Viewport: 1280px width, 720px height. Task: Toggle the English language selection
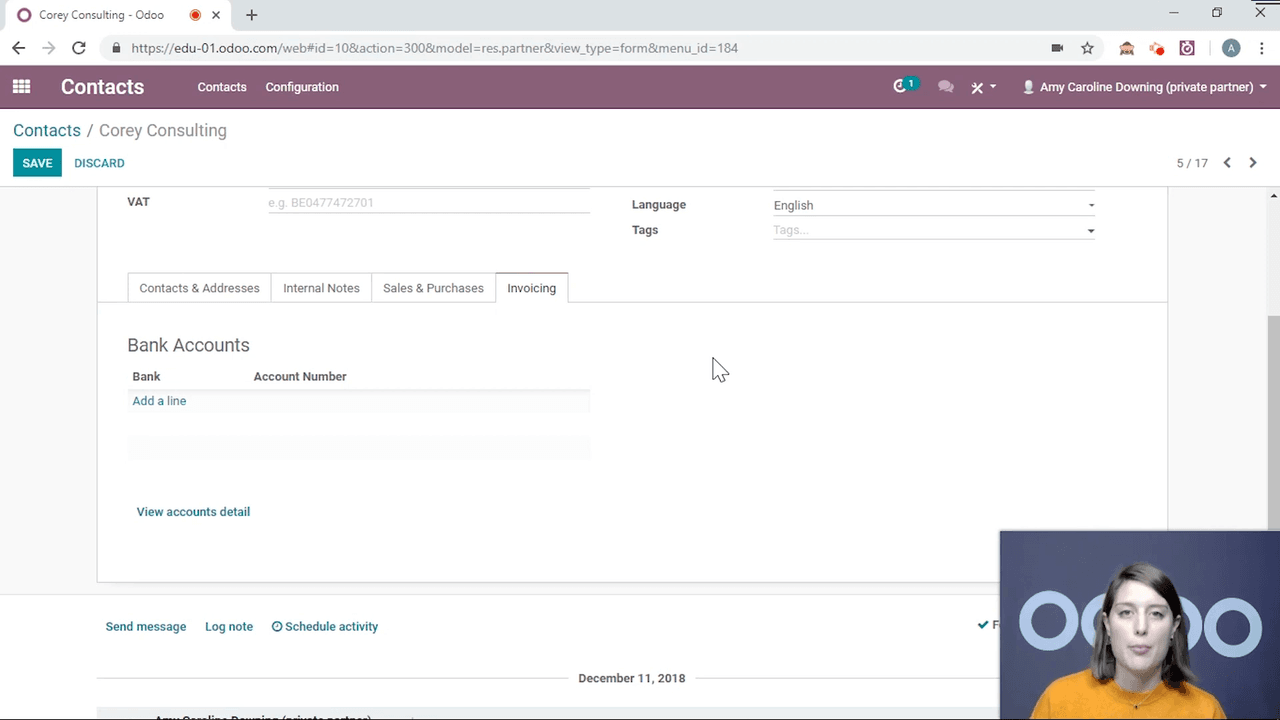tap(793, 205)
